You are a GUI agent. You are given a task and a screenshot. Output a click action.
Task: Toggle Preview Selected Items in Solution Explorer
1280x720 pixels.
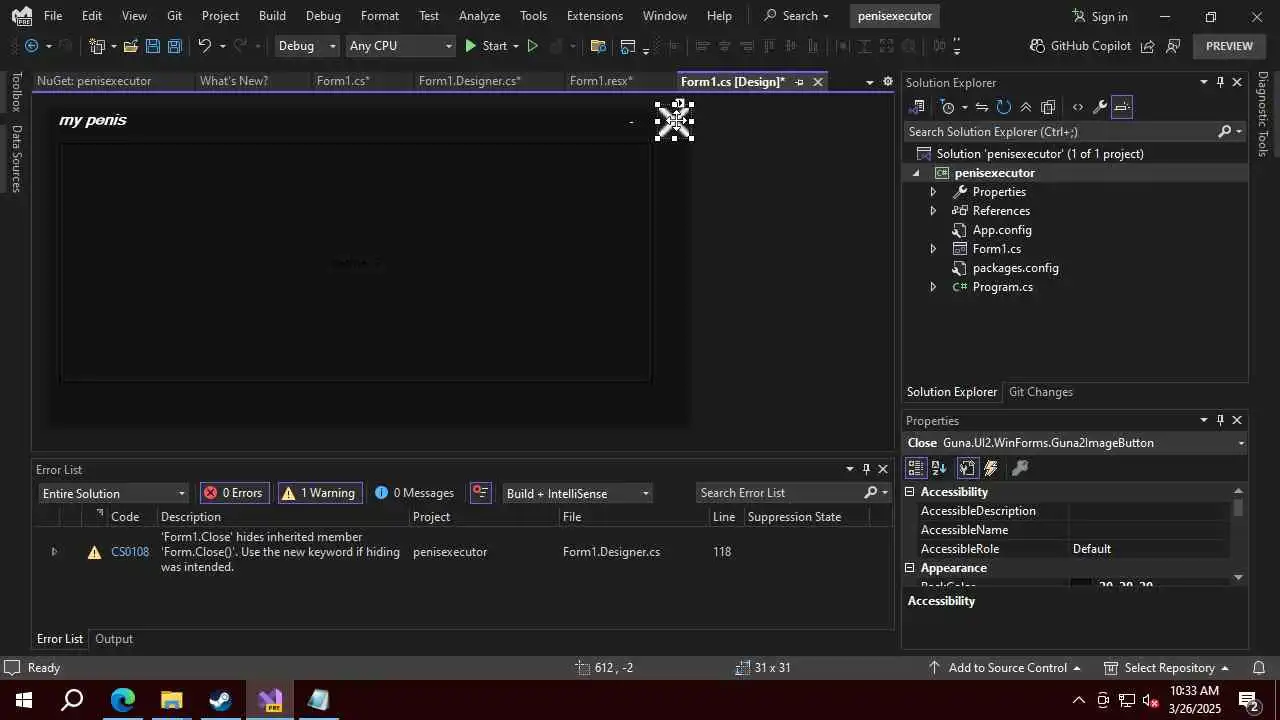point(1122,107)
